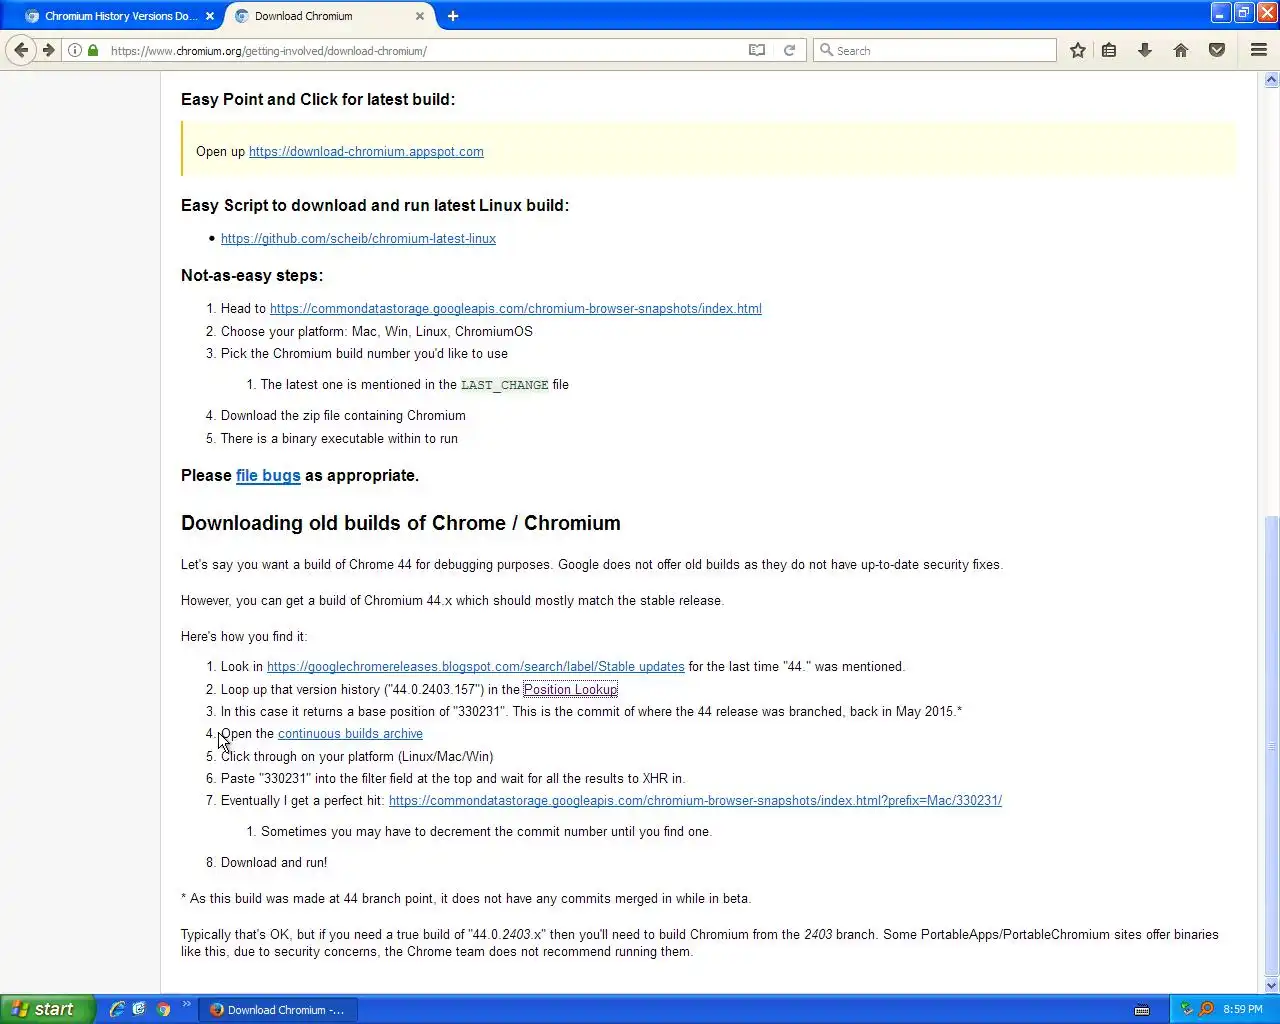Bookmark this page with the star icon

[x=1077, y=50]
